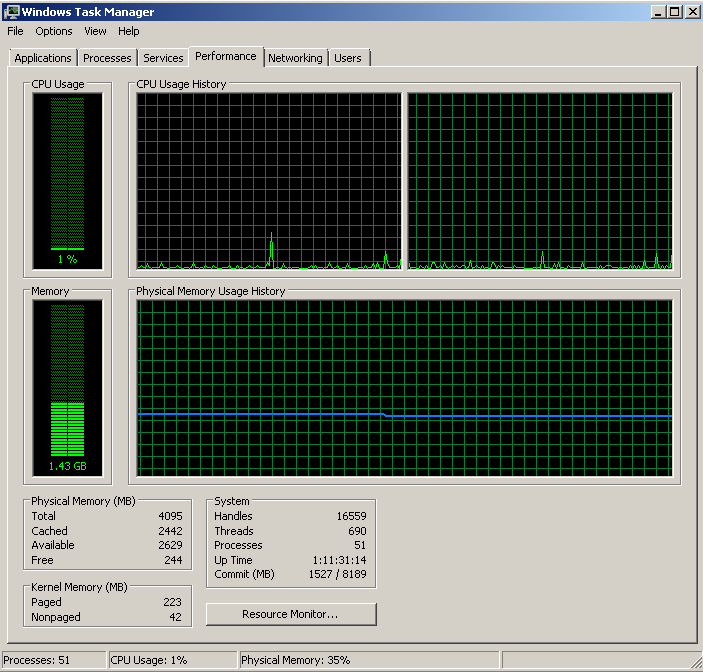
Task: Open Resource Monitor
Action: [291, 614]
